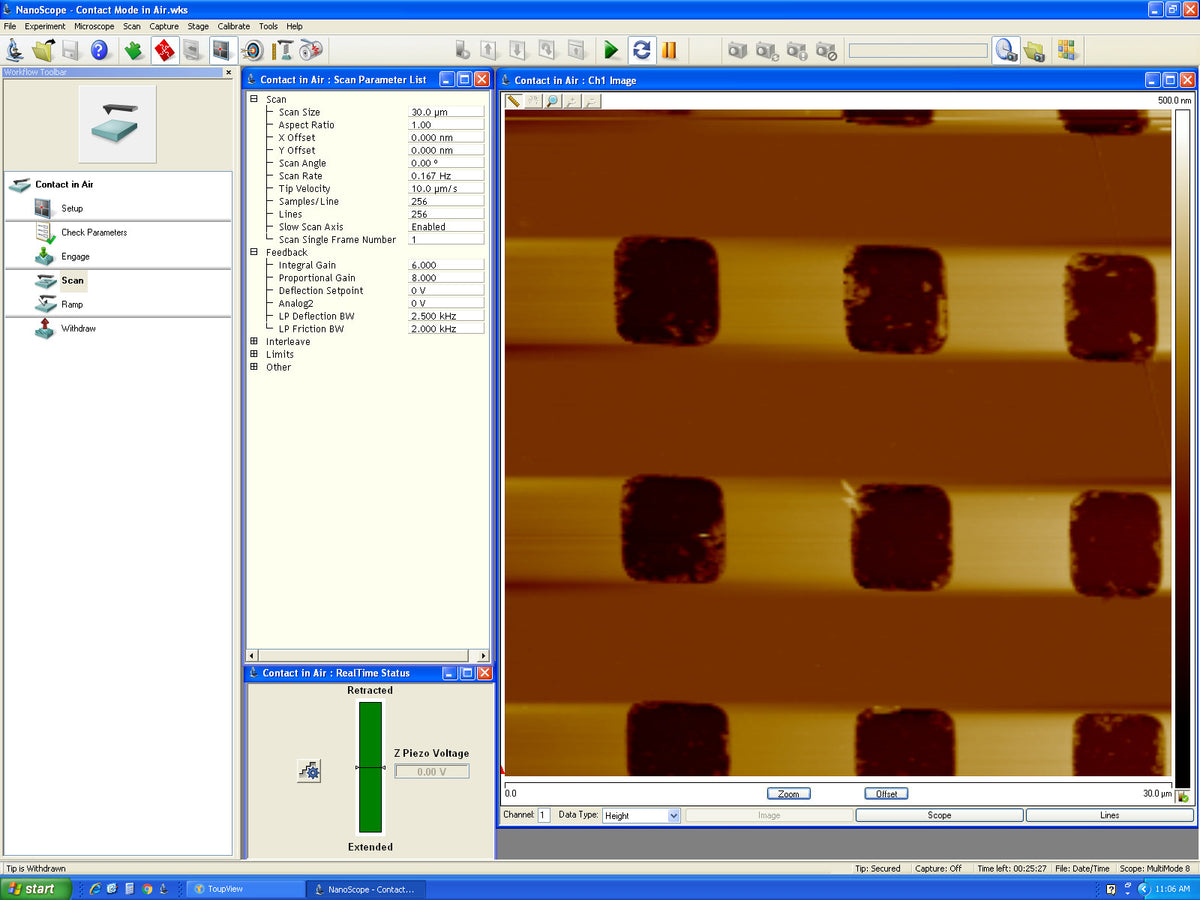Click the Offset button below the image
Image resolution: width=1200 pixels, height=900 pixels.
click(886, 793)
